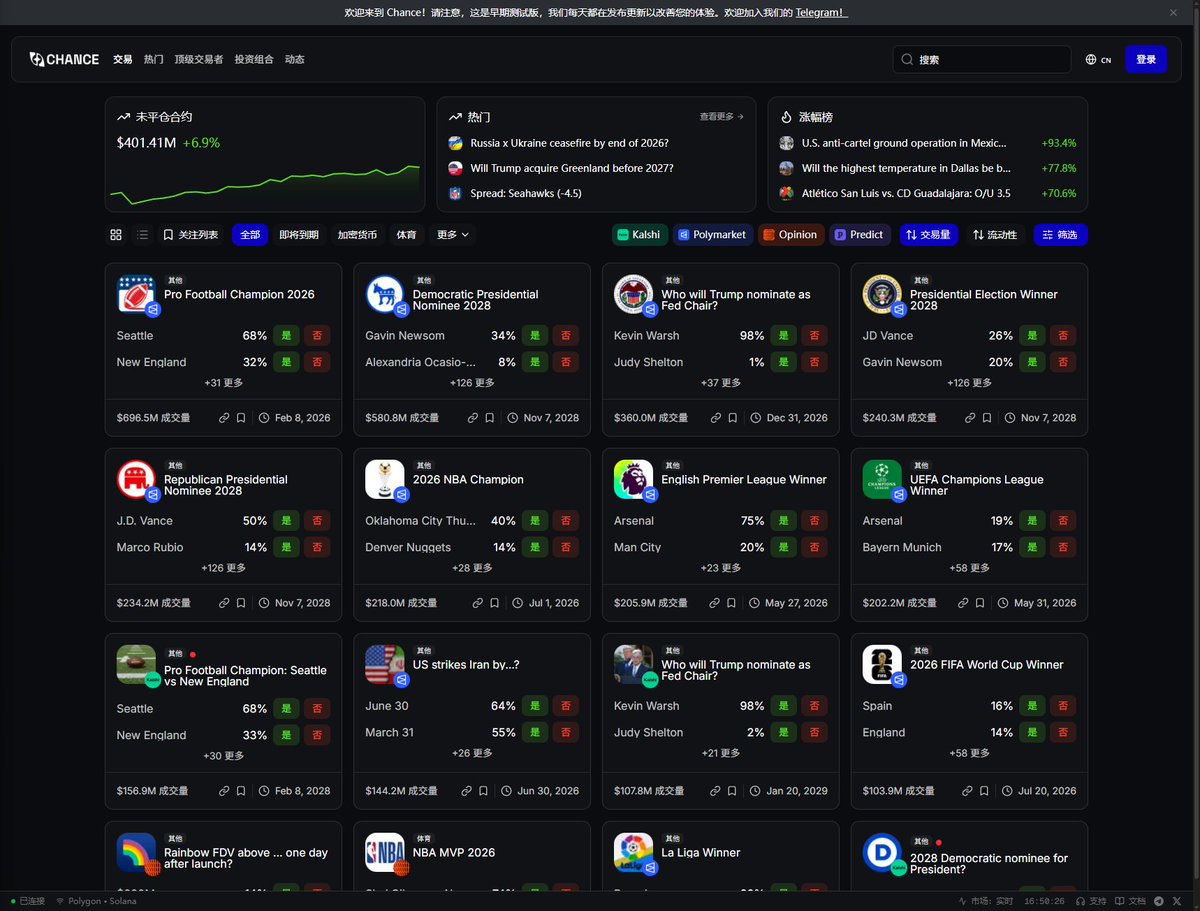Click 是 for Seattle in Pro Football 2026

286,336
